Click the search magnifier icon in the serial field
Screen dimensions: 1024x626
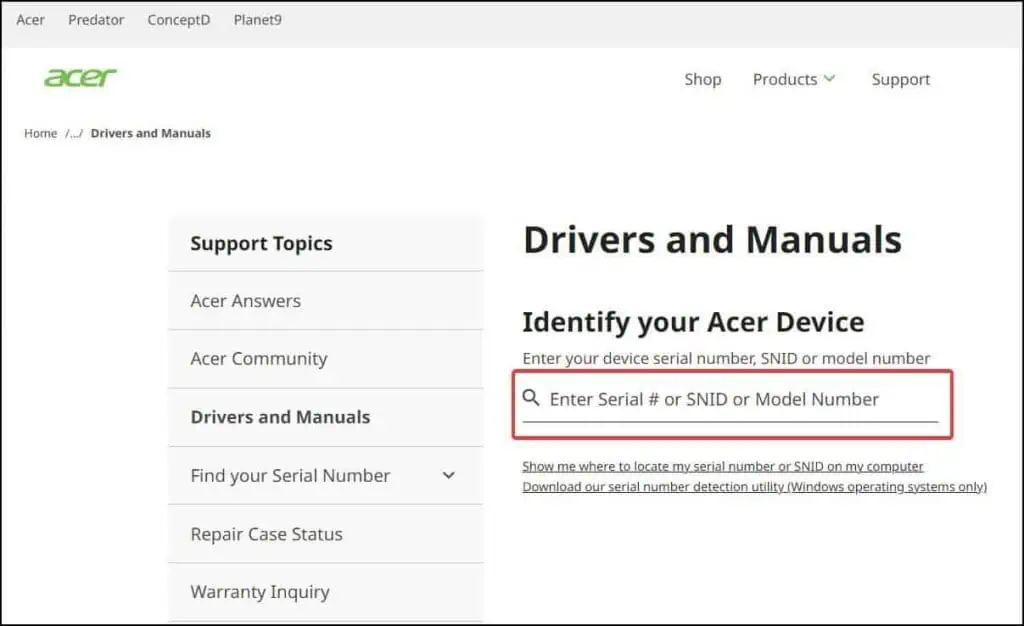(x=531, y=398)
